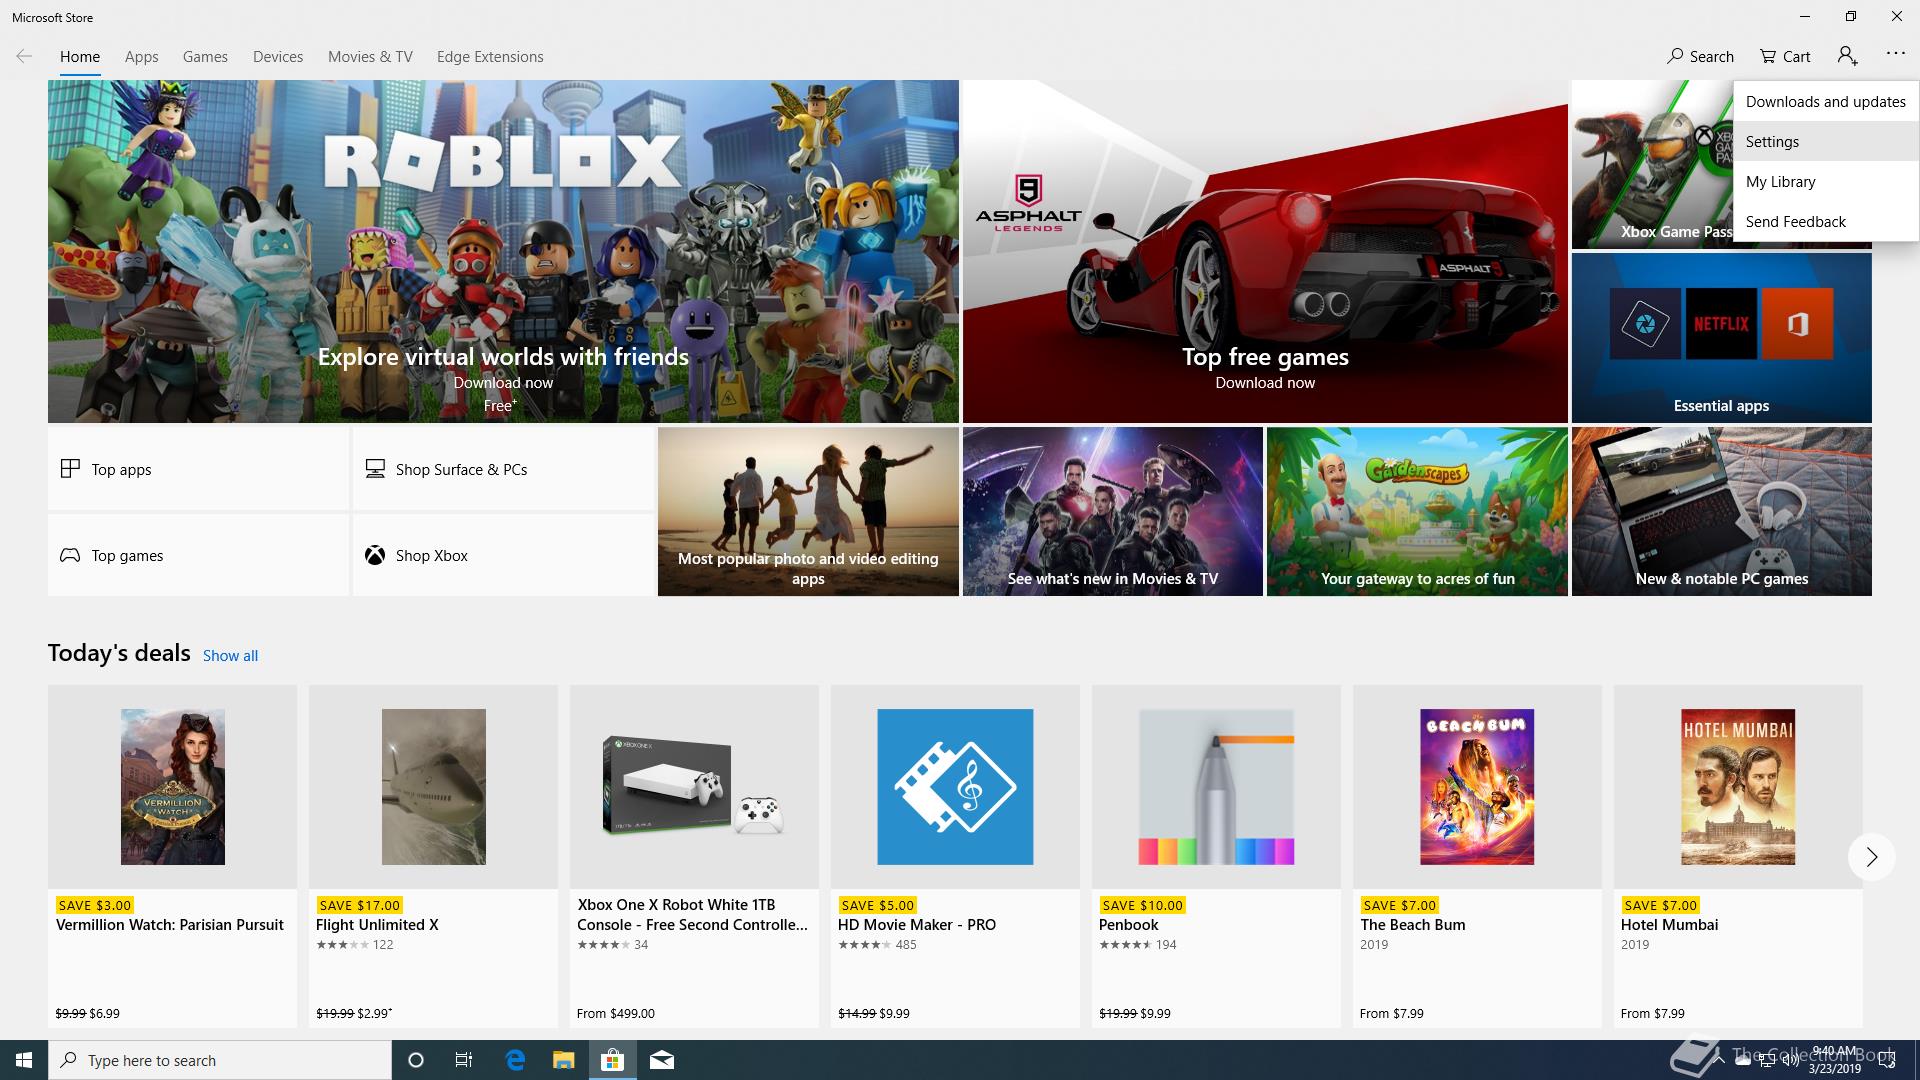Select Downloads and updates from menu

coord(1826,101)
